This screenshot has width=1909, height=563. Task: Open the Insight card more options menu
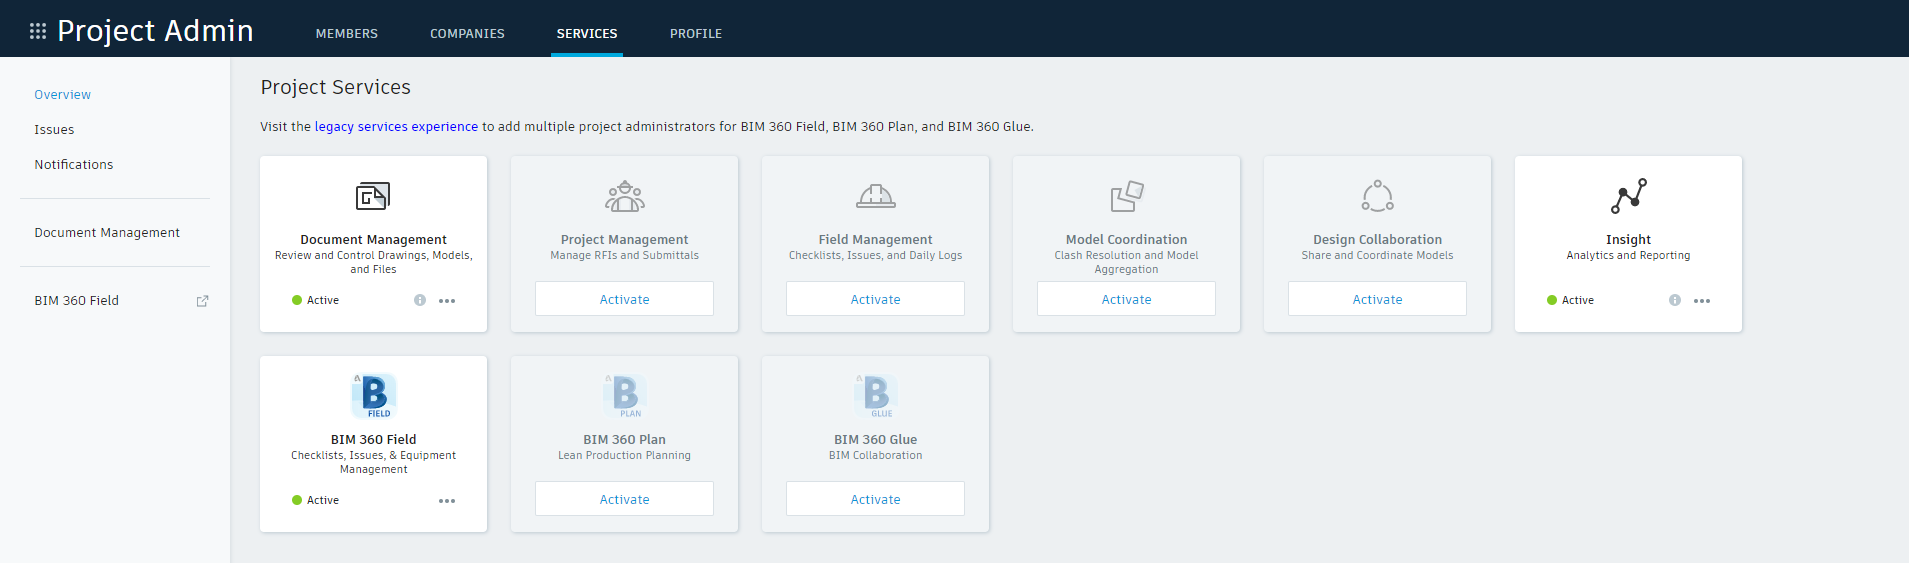point(1702,301)
